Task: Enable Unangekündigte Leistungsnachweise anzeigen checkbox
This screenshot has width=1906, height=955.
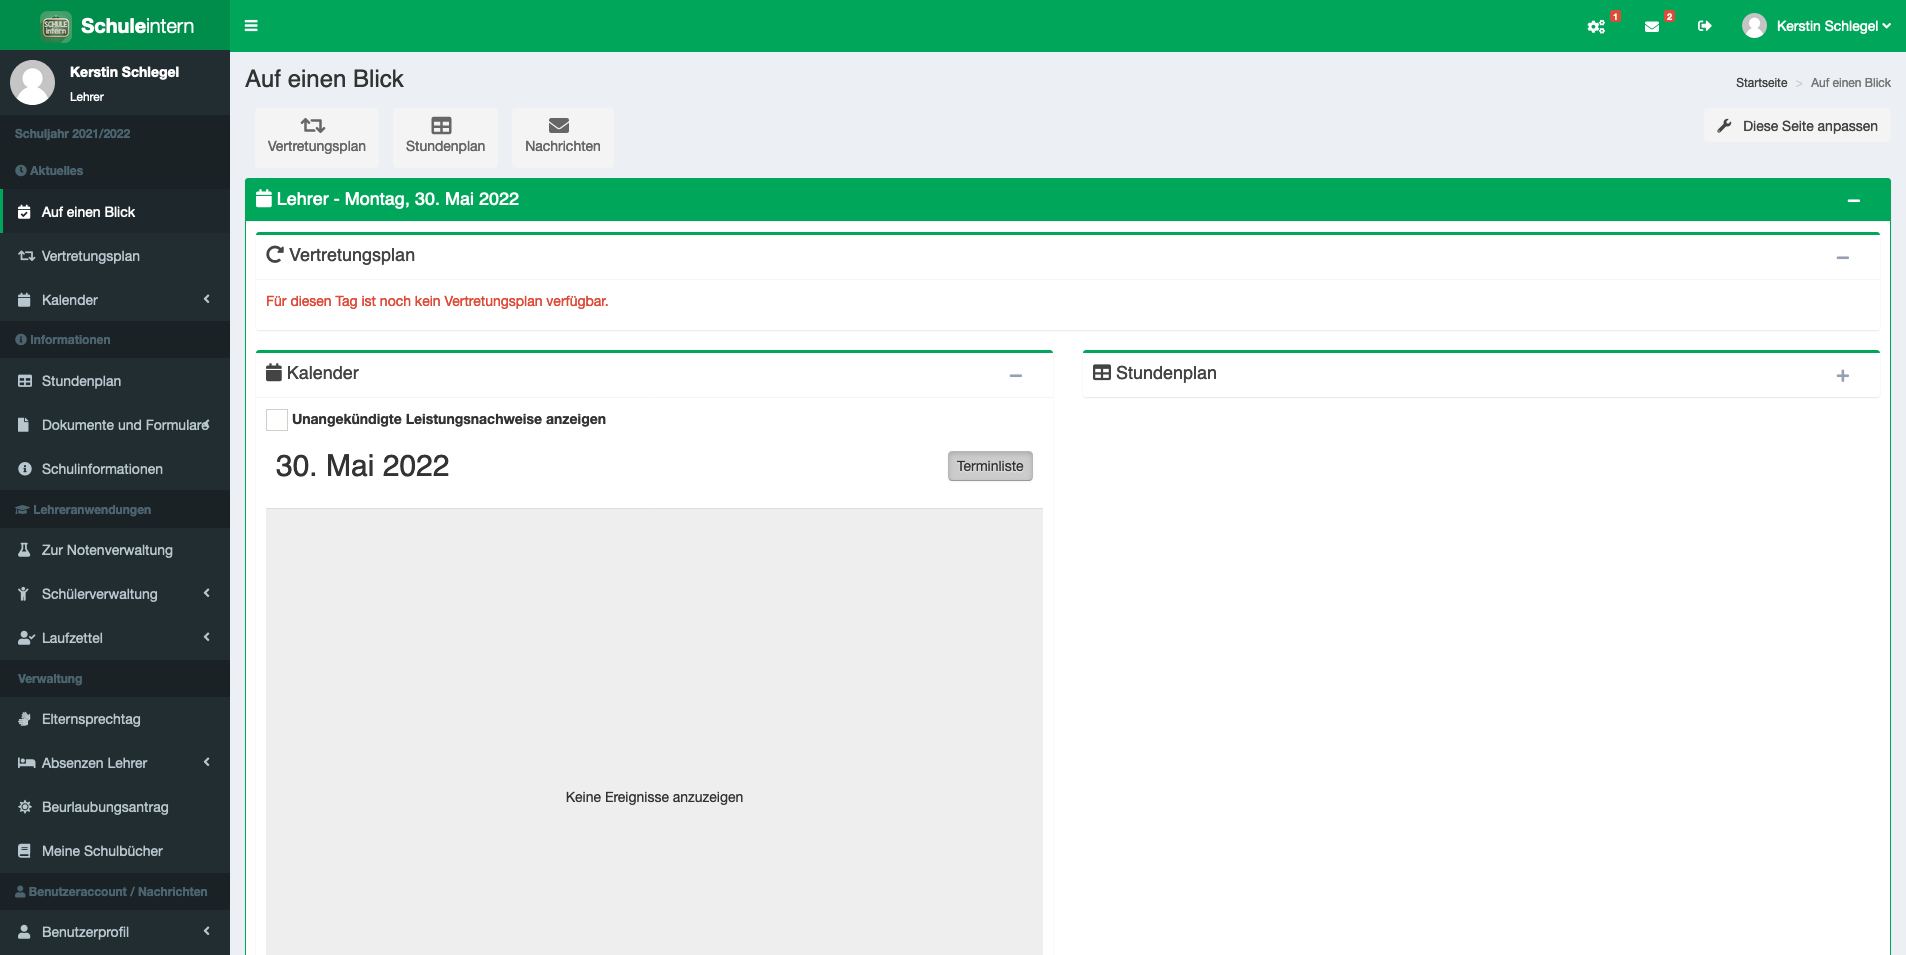Action: (277, 420)
